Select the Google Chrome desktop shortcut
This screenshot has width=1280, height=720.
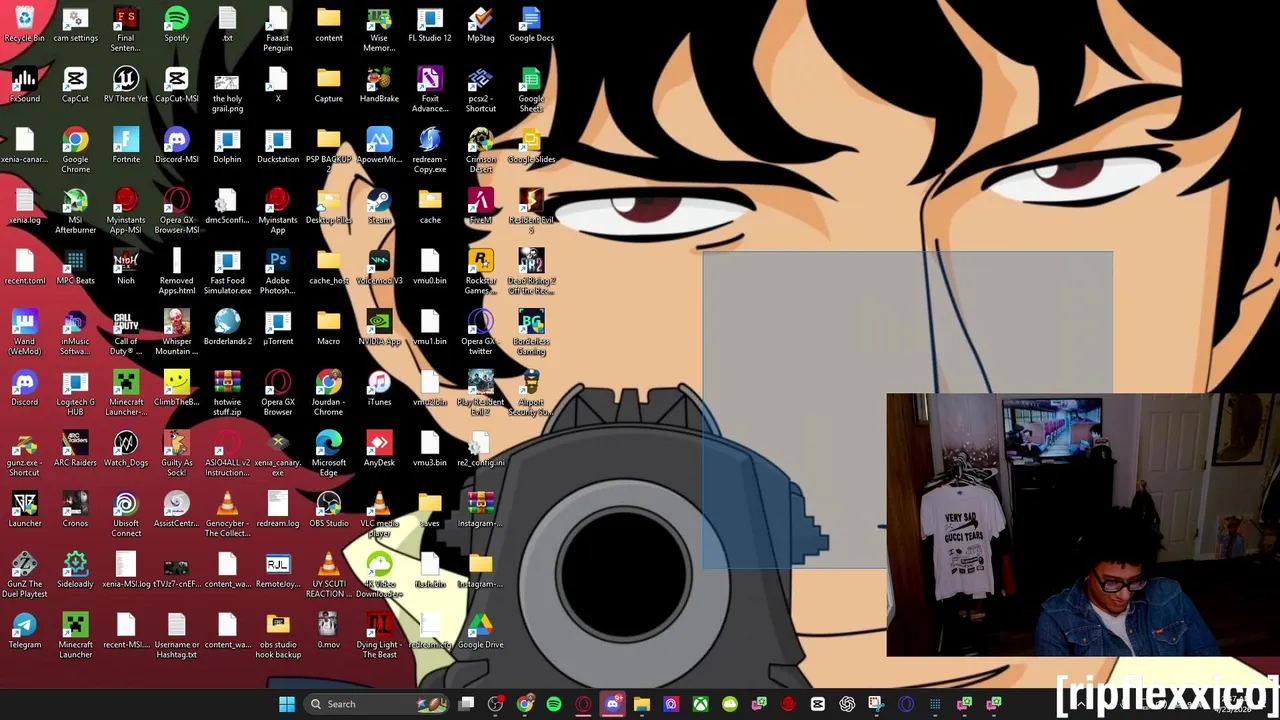point(75,151)
